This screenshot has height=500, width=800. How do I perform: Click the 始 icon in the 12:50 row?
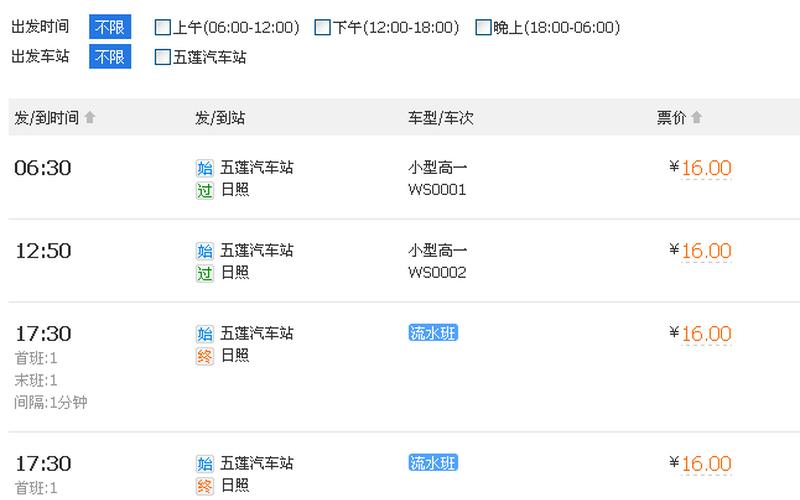[205, 251]
